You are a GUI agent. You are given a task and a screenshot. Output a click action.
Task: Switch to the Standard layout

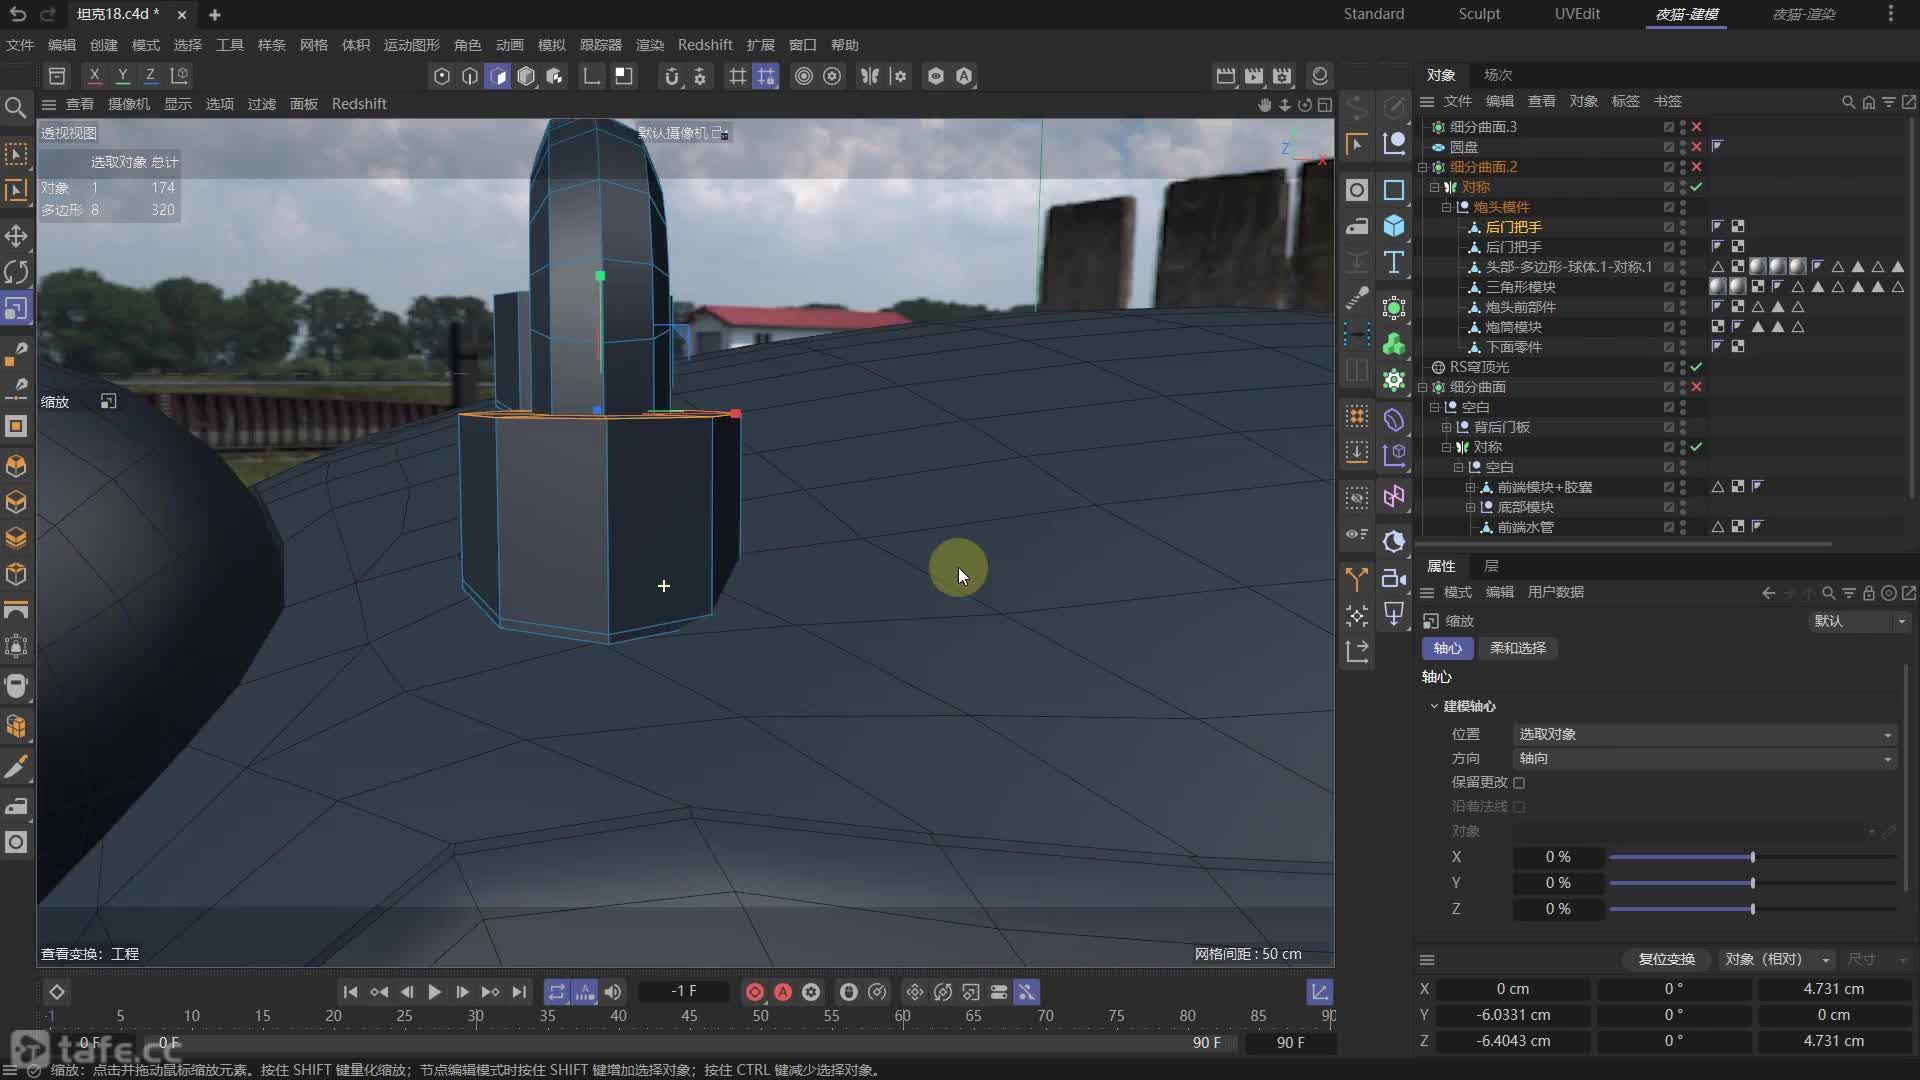(x=1373, y=14)
